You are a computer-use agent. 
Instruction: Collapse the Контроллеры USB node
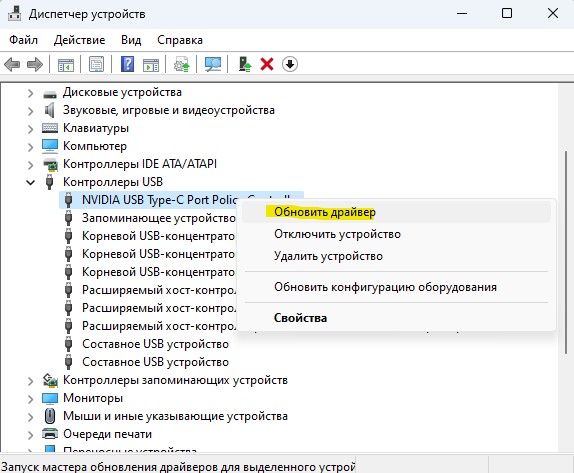[x=31, y=182]
